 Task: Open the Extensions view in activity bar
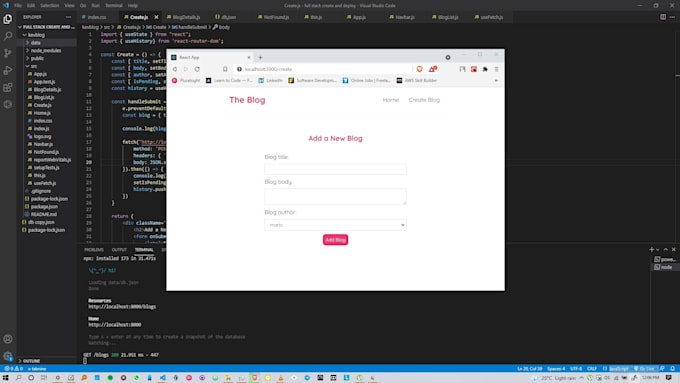8,87
